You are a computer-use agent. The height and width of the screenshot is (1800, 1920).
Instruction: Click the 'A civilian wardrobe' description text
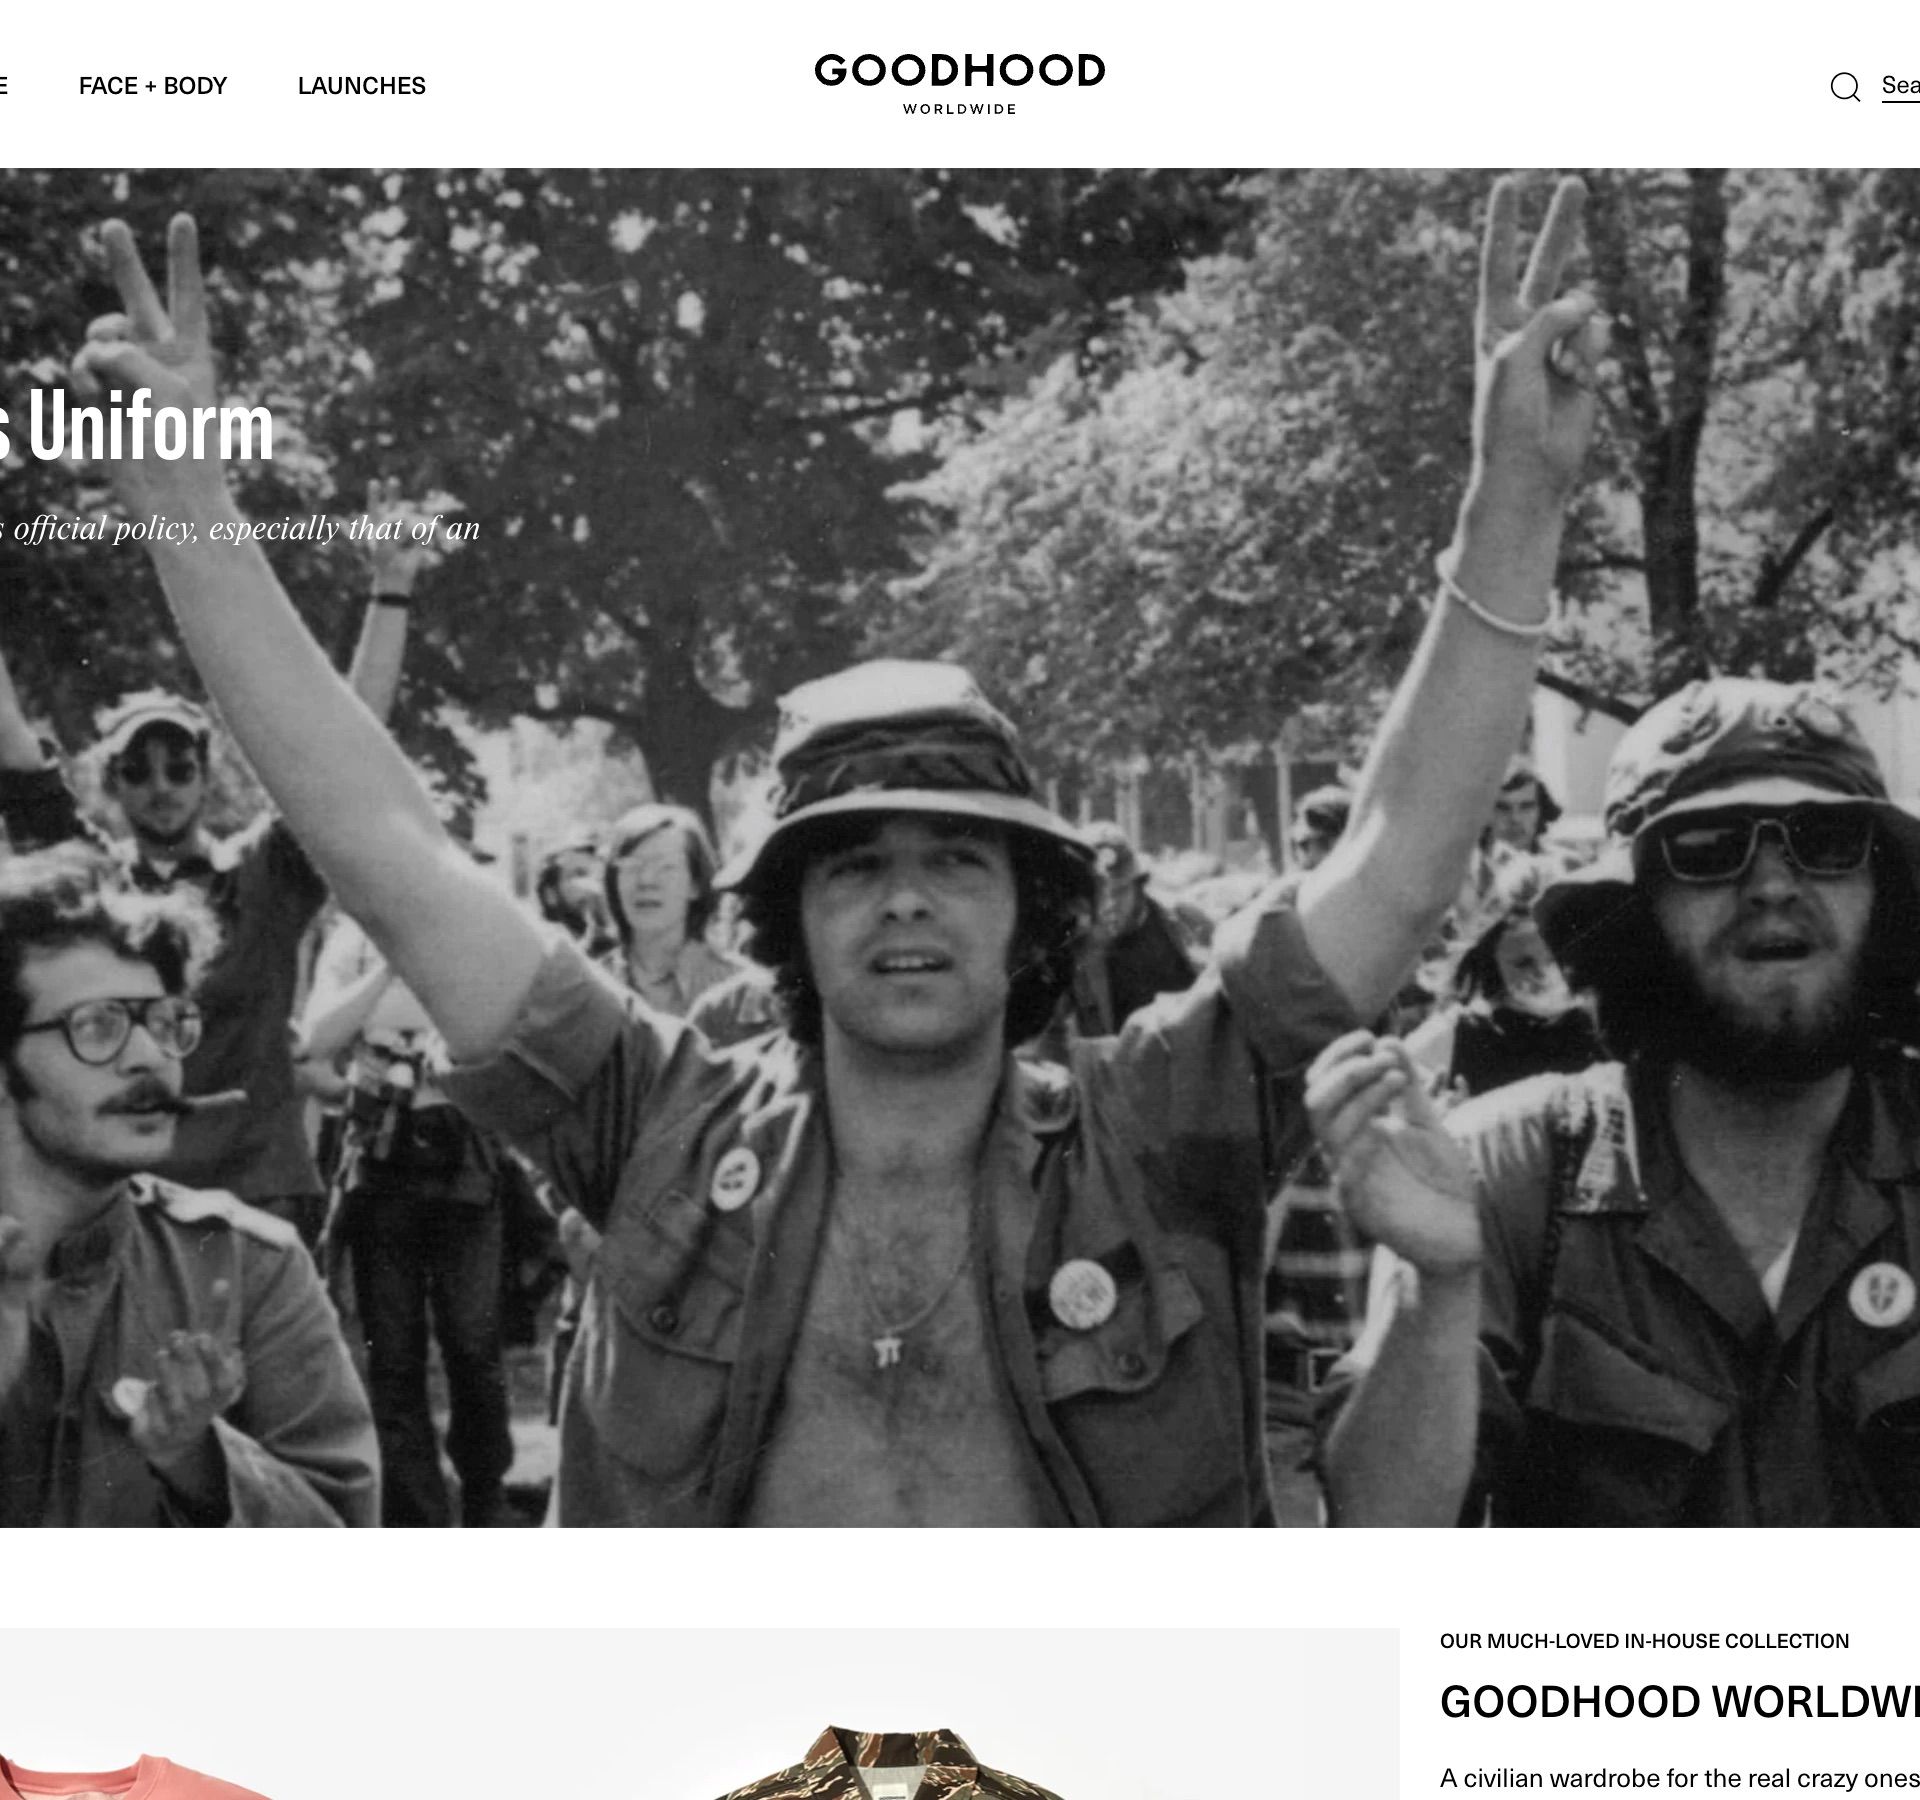click(1679, 1778)
